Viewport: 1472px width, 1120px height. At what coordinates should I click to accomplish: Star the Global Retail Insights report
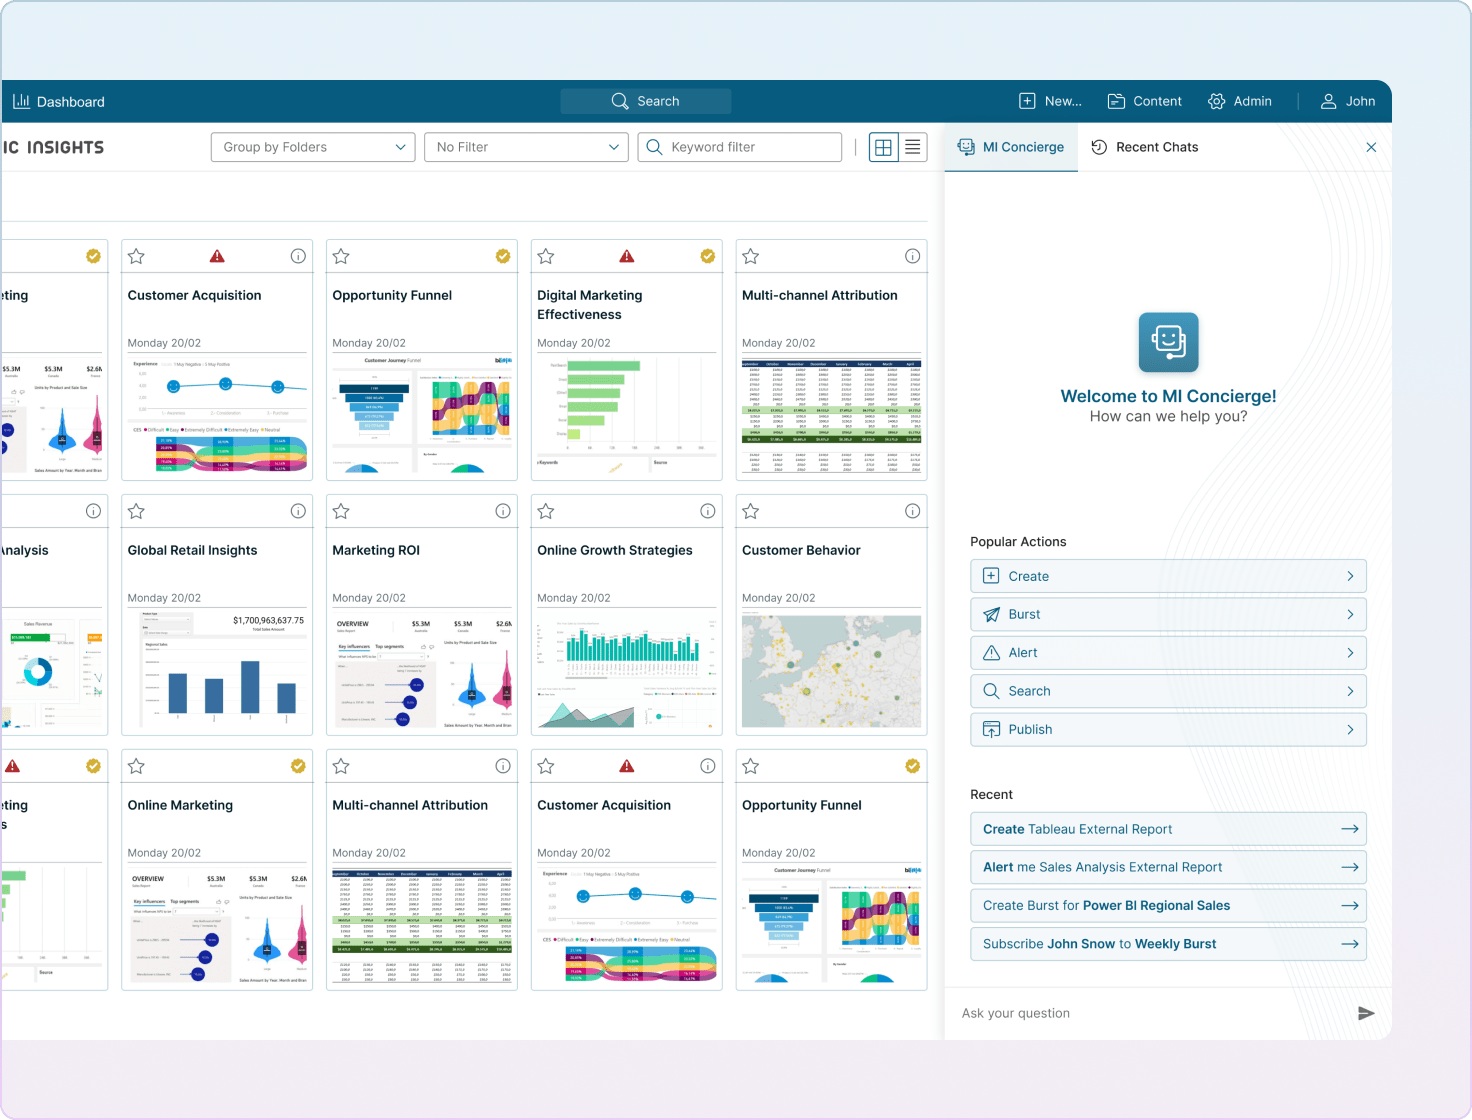pos(137,511)
